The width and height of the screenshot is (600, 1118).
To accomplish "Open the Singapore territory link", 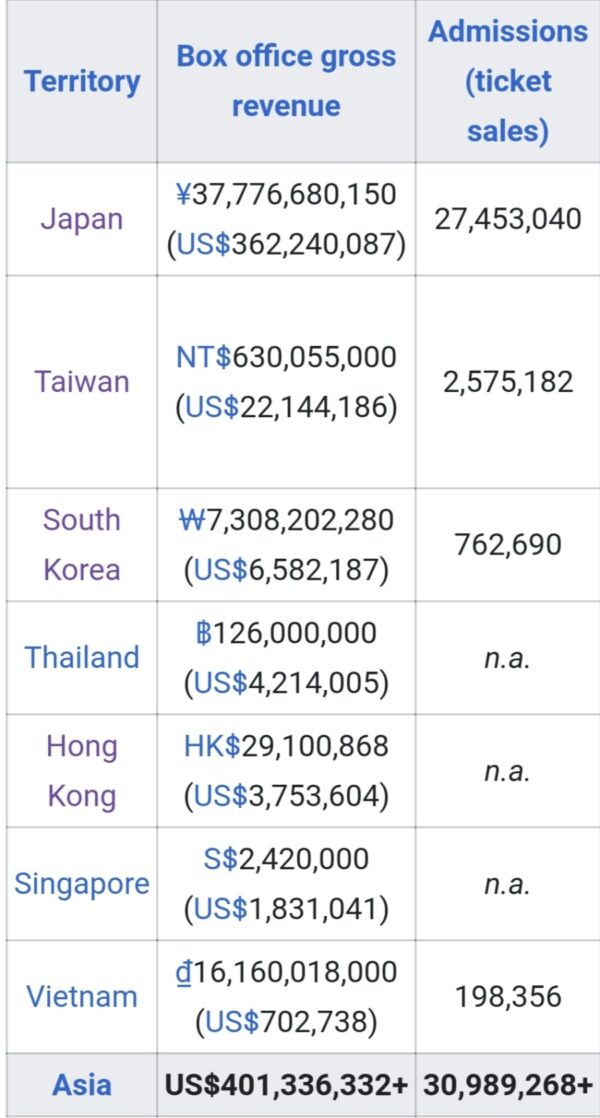I will coord(82,884).
